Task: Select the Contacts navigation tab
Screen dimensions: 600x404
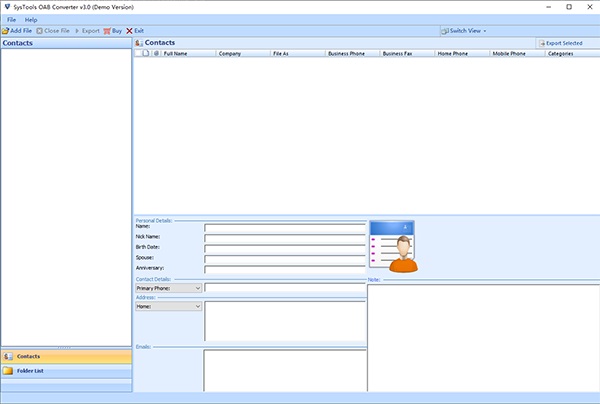Action: (x=67, y=357)
